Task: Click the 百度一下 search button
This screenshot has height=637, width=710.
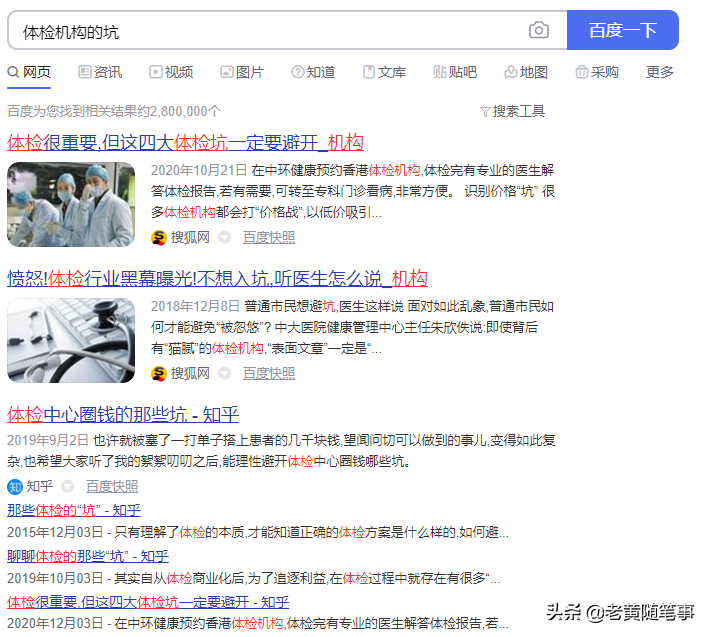Action: tap(623, 30)
